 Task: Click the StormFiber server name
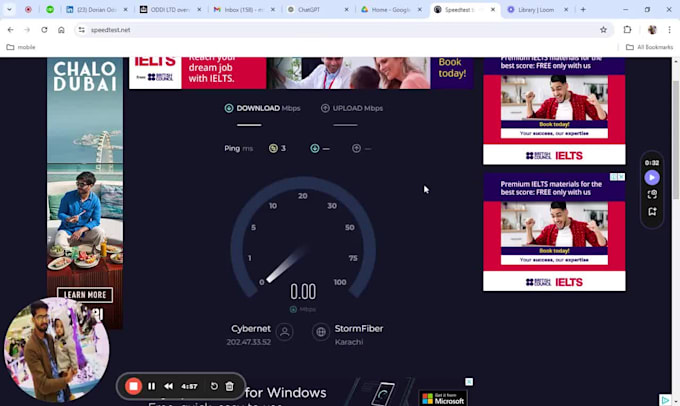tap(359, 329)
